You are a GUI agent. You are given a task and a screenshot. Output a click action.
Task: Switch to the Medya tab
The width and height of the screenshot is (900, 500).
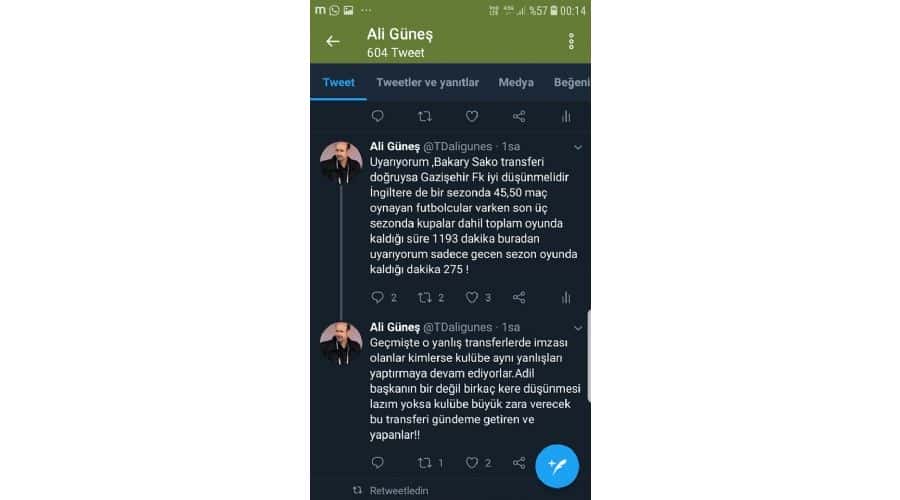coord(516,83)
